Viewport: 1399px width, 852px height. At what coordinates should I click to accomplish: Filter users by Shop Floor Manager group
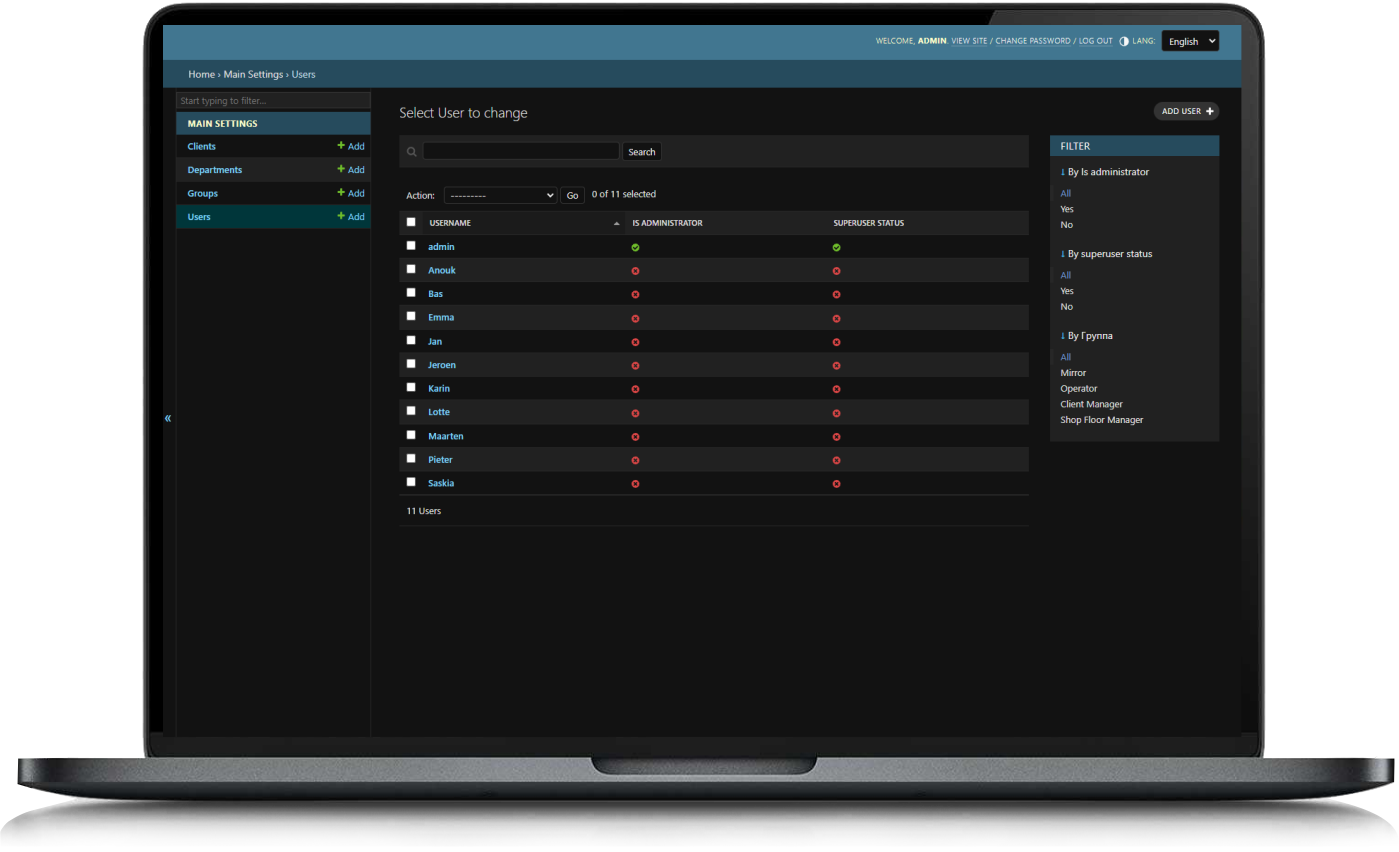click(x=1101, y=420)
